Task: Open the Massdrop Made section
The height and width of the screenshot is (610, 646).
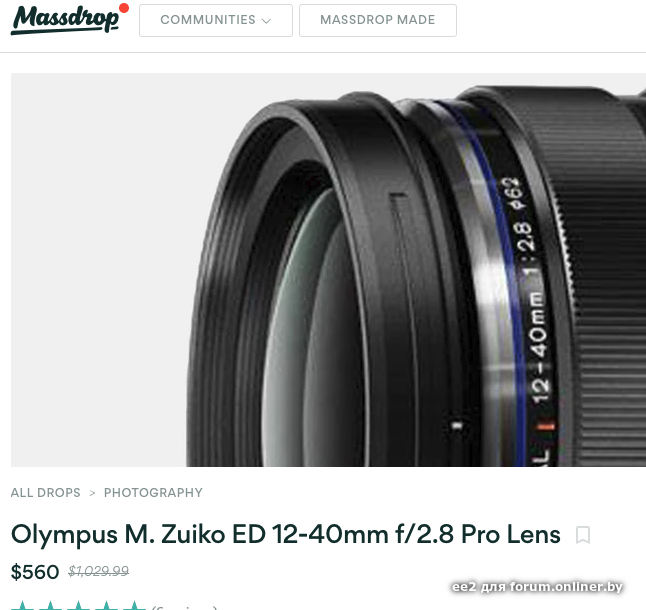Action: (378, 20)
